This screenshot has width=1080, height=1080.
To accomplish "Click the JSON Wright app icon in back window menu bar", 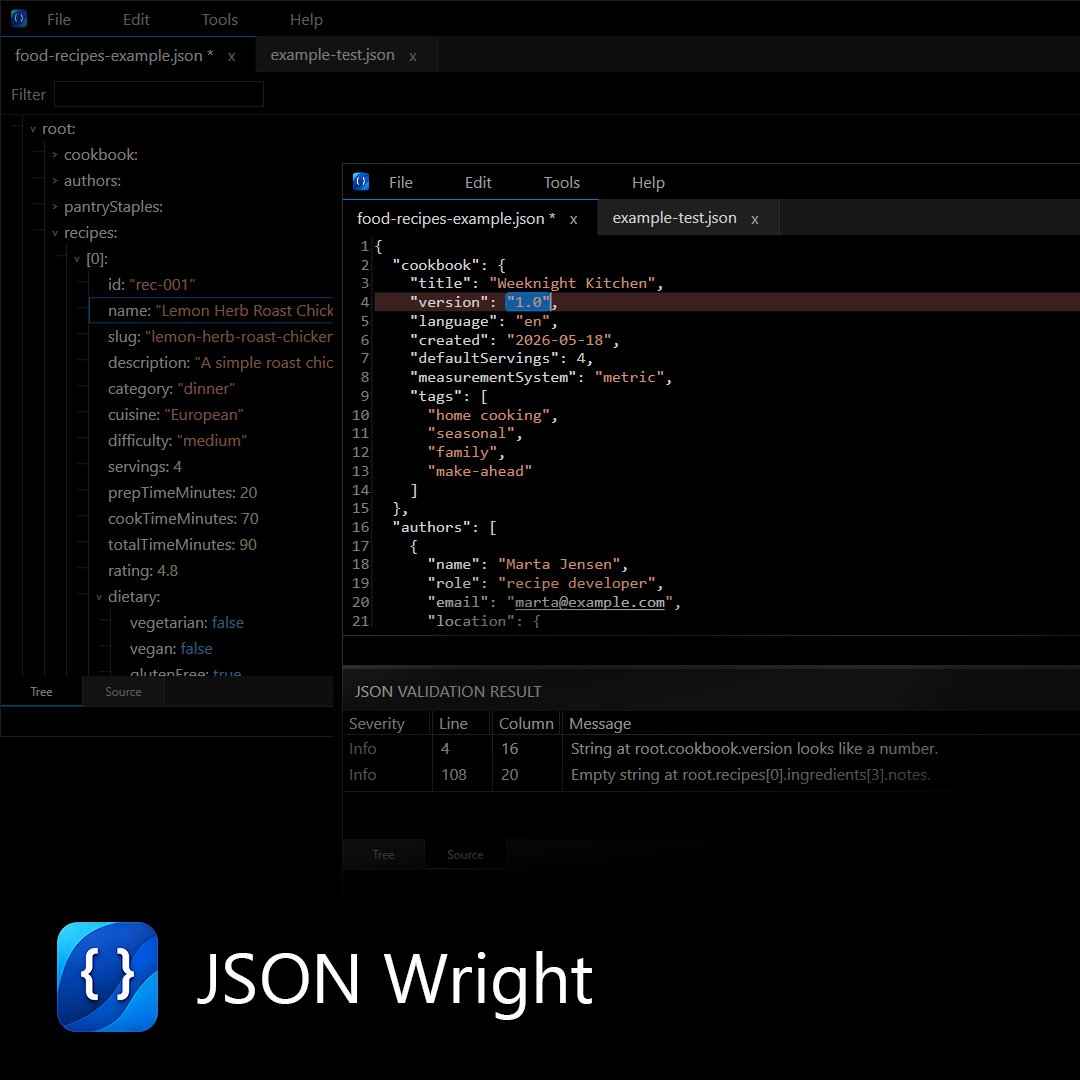I will pos(19,19).
